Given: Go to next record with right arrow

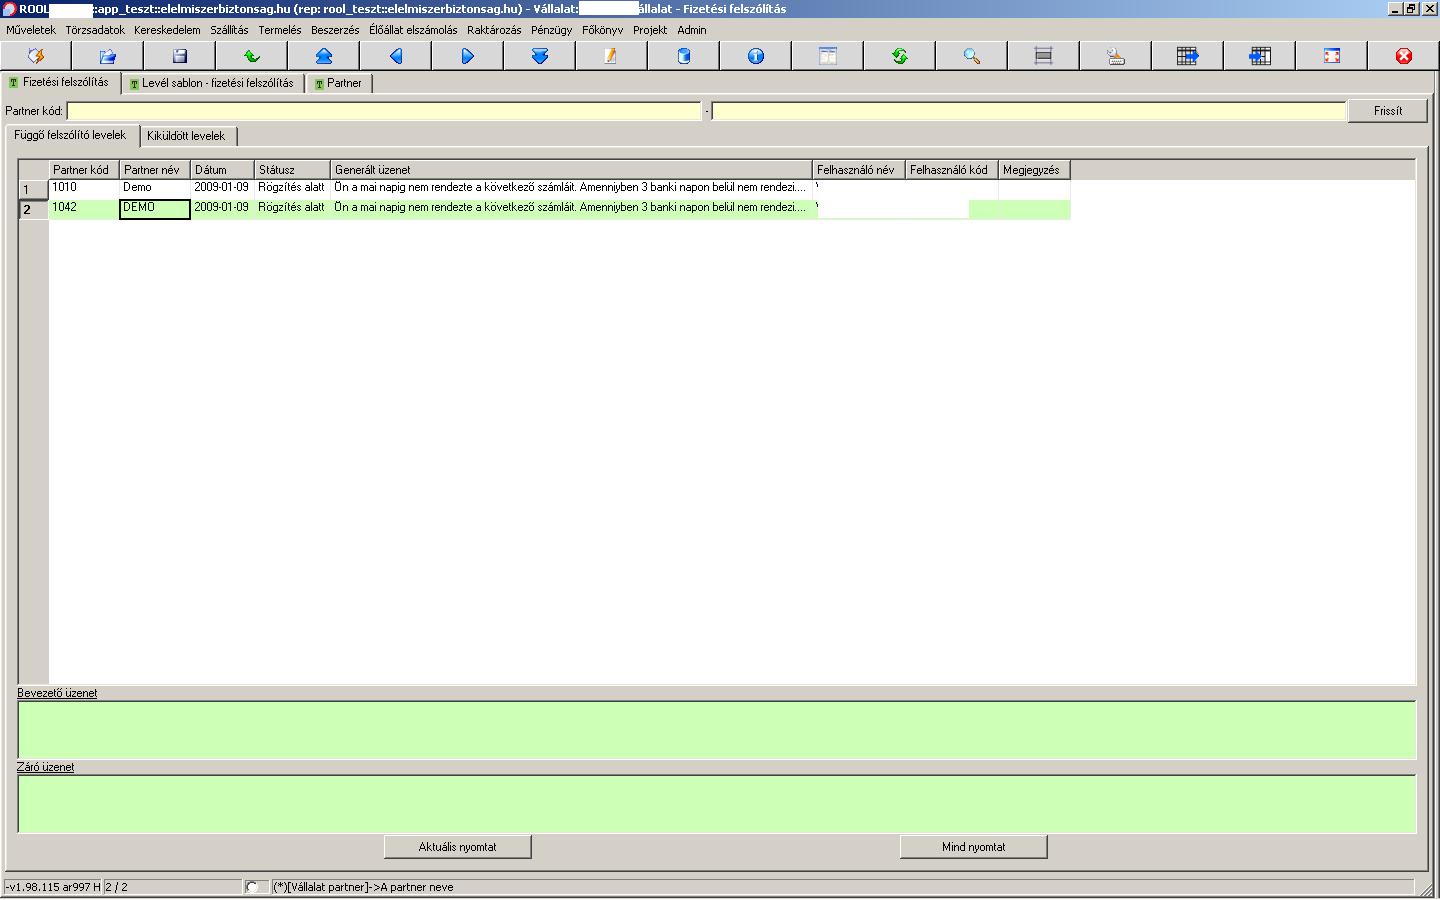Looking at the screenshot, I should (468, 56).
